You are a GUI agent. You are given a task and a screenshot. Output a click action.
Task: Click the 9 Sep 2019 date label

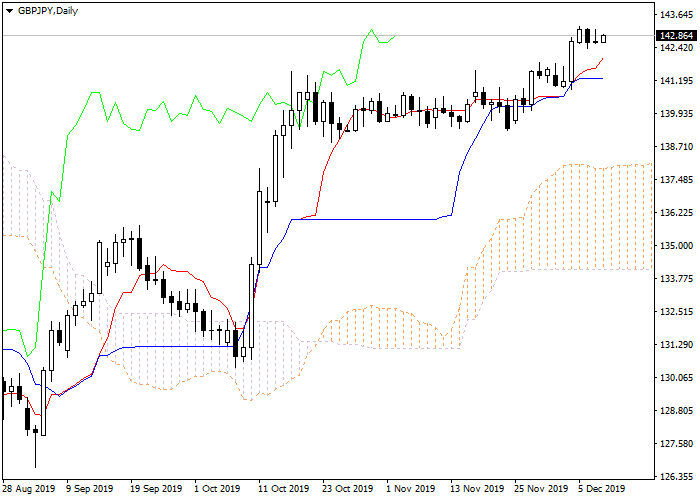90,489
